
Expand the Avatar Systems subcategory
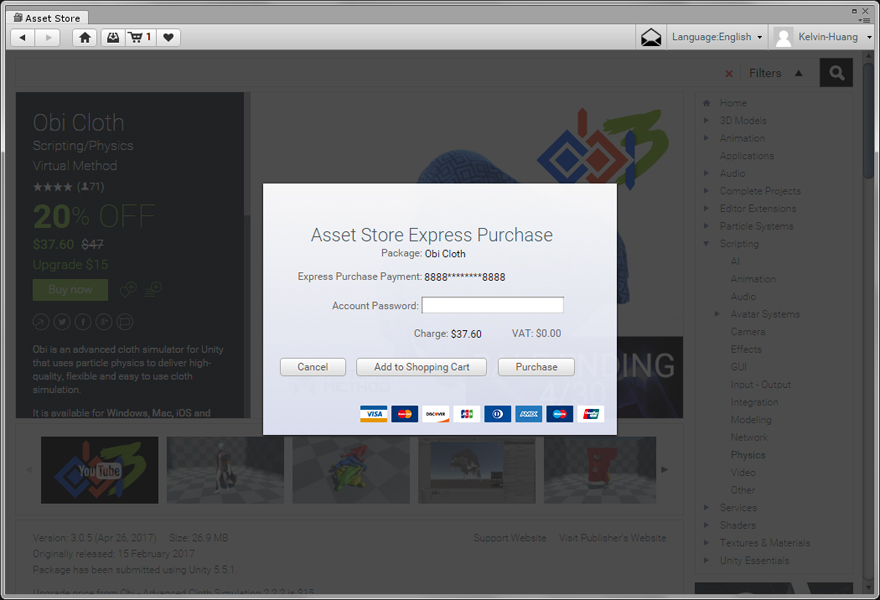pyautogui.click(x=717, y=314)
